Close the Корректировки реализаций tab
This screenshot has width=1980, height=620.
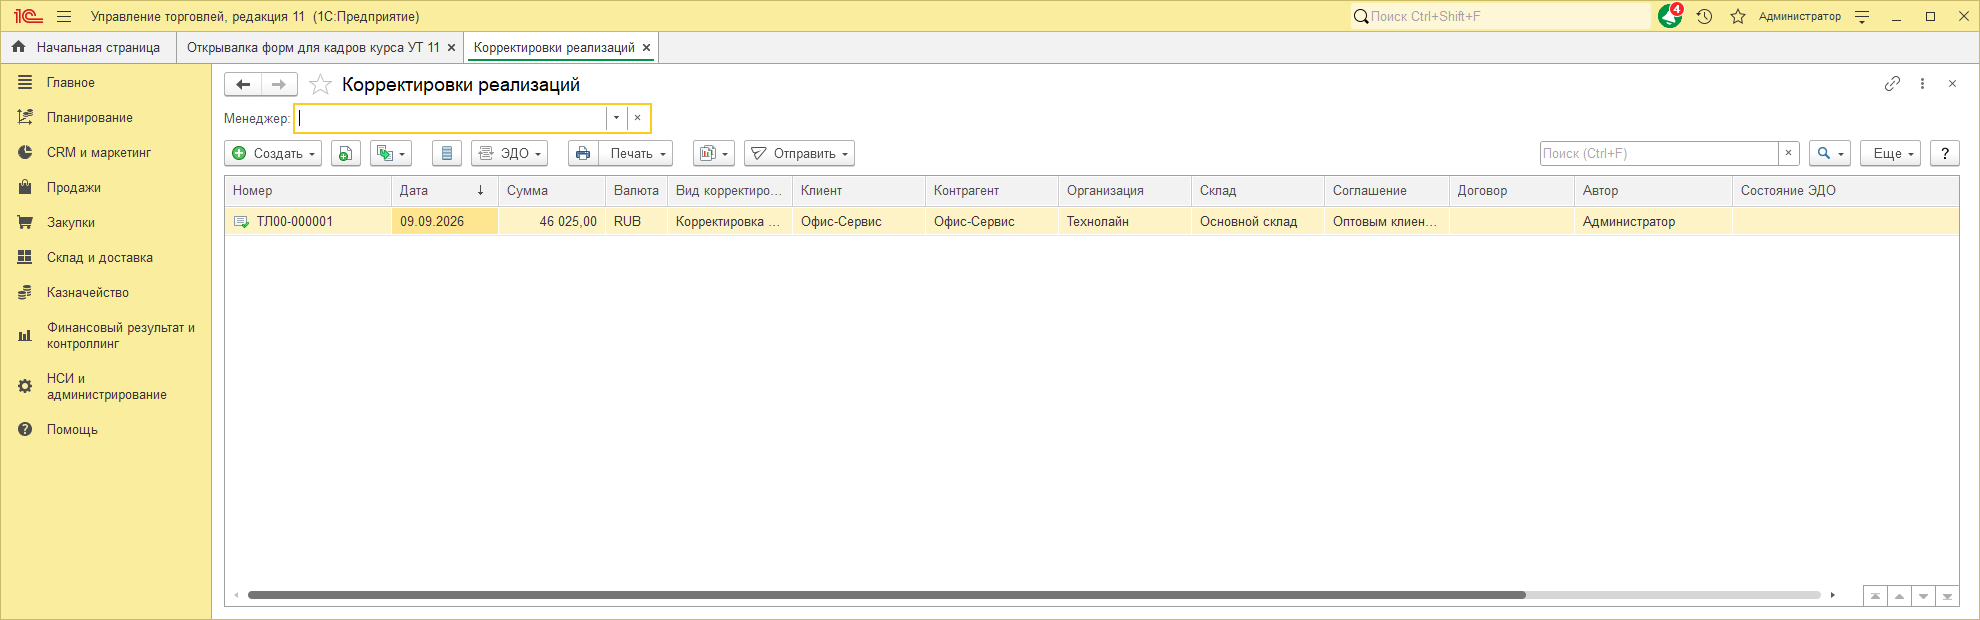coord(646,47)
